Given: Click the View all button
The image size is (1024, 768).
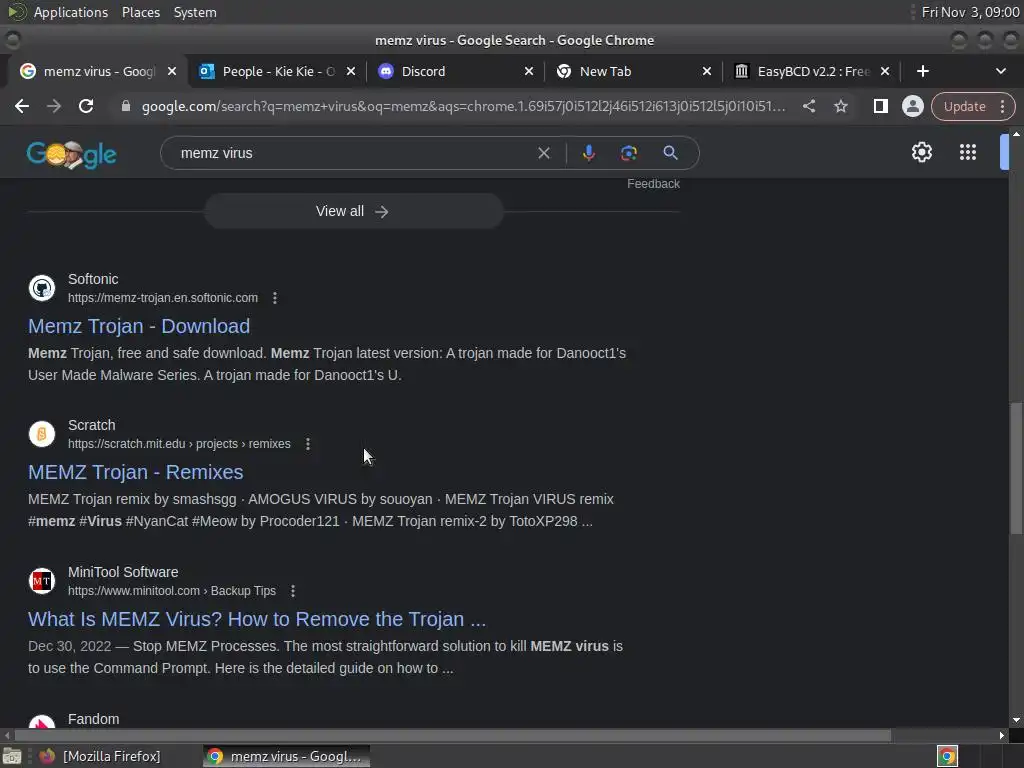Looking at the screenshot, I should [x=353, y=211].
